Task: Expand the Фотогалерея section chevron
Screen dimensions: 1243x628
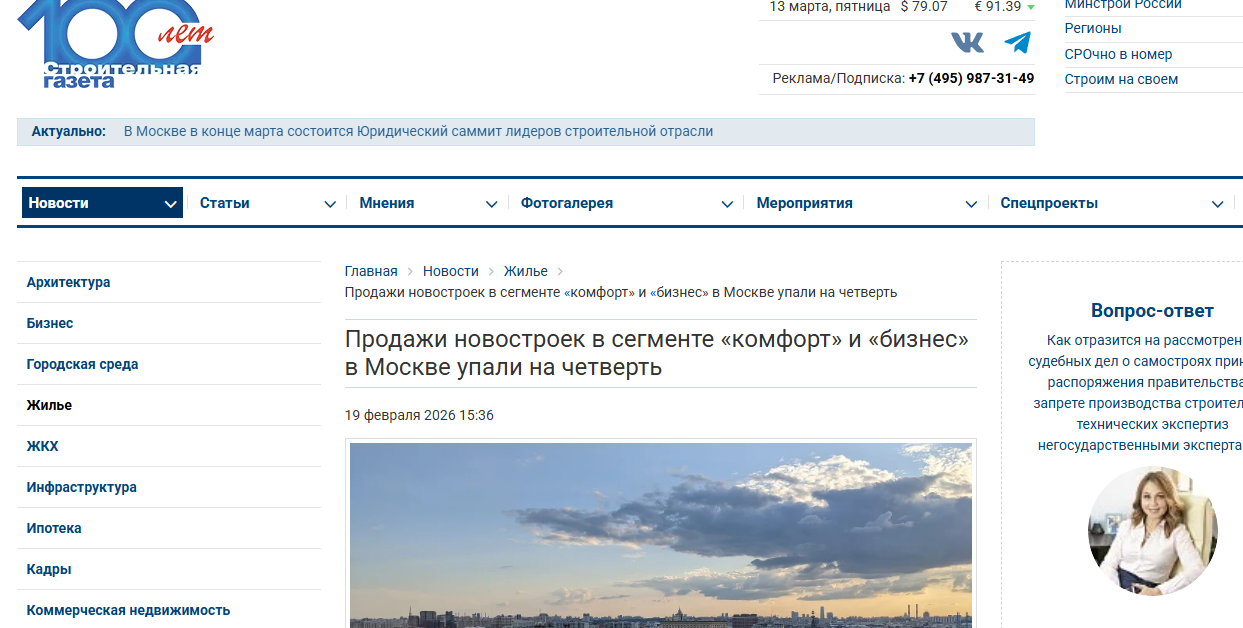Action: pyautogui.click(x=727, y=203)
